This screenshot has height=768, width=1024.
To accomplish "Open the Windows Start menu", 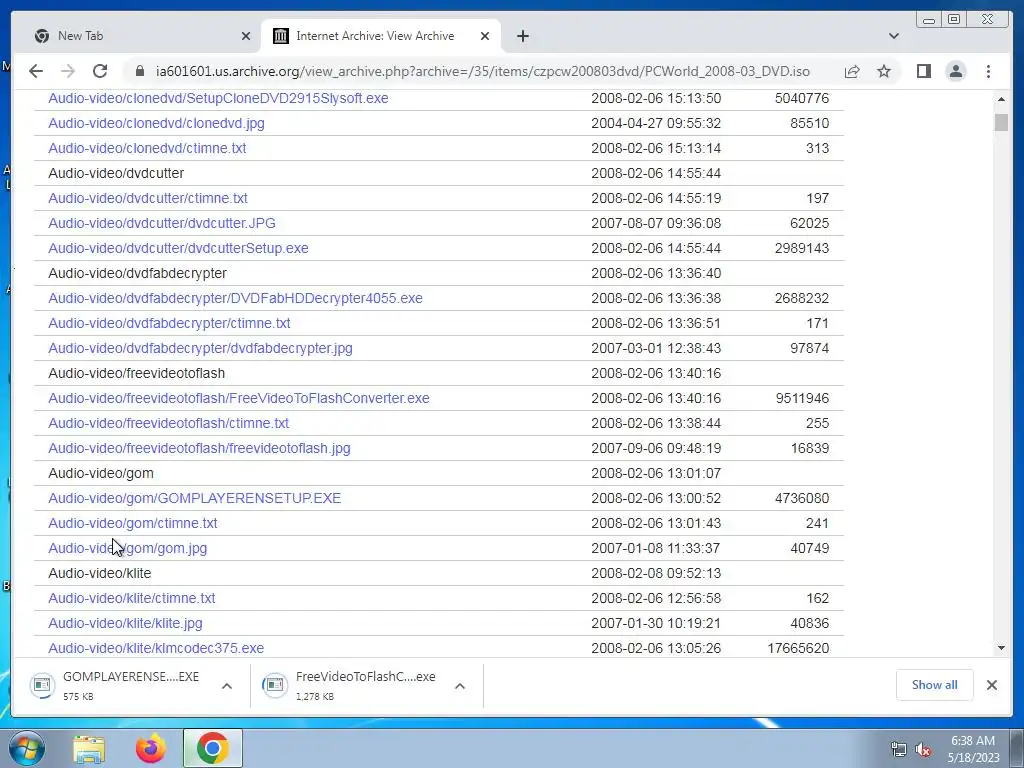I will (x=26, y=748).
